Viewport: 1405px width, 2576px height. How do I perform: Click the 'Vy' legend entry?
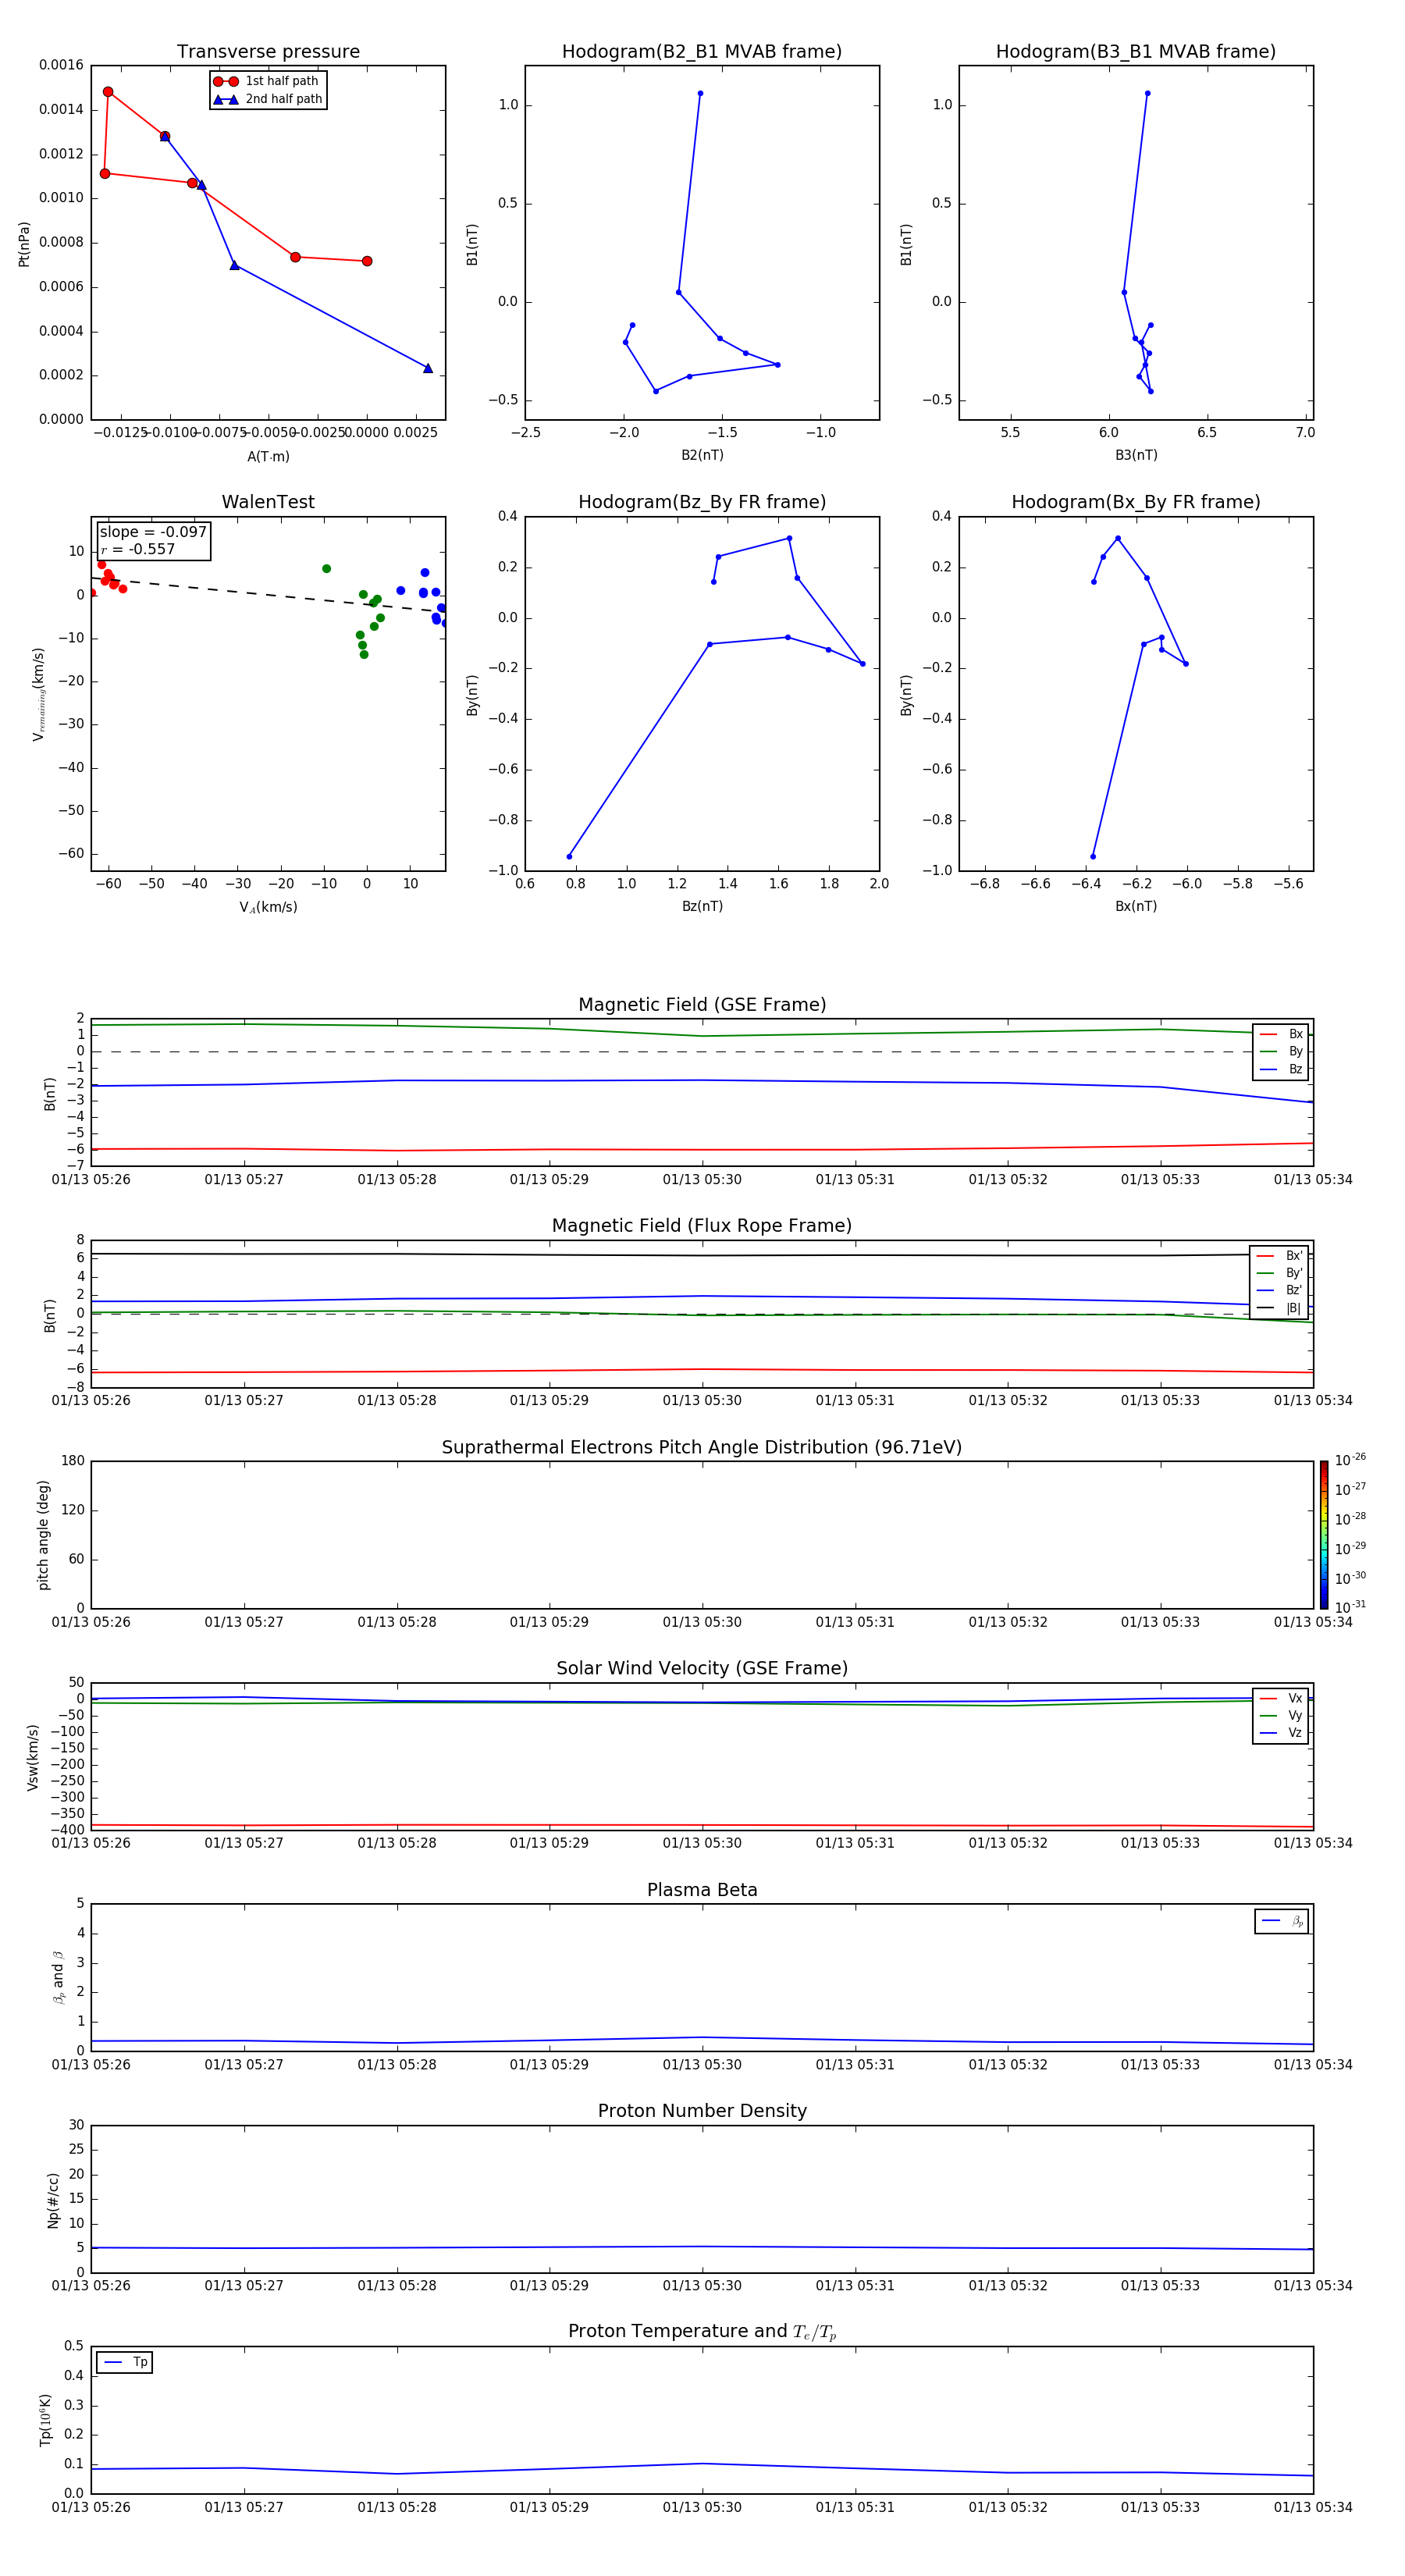(1281, 1715)
